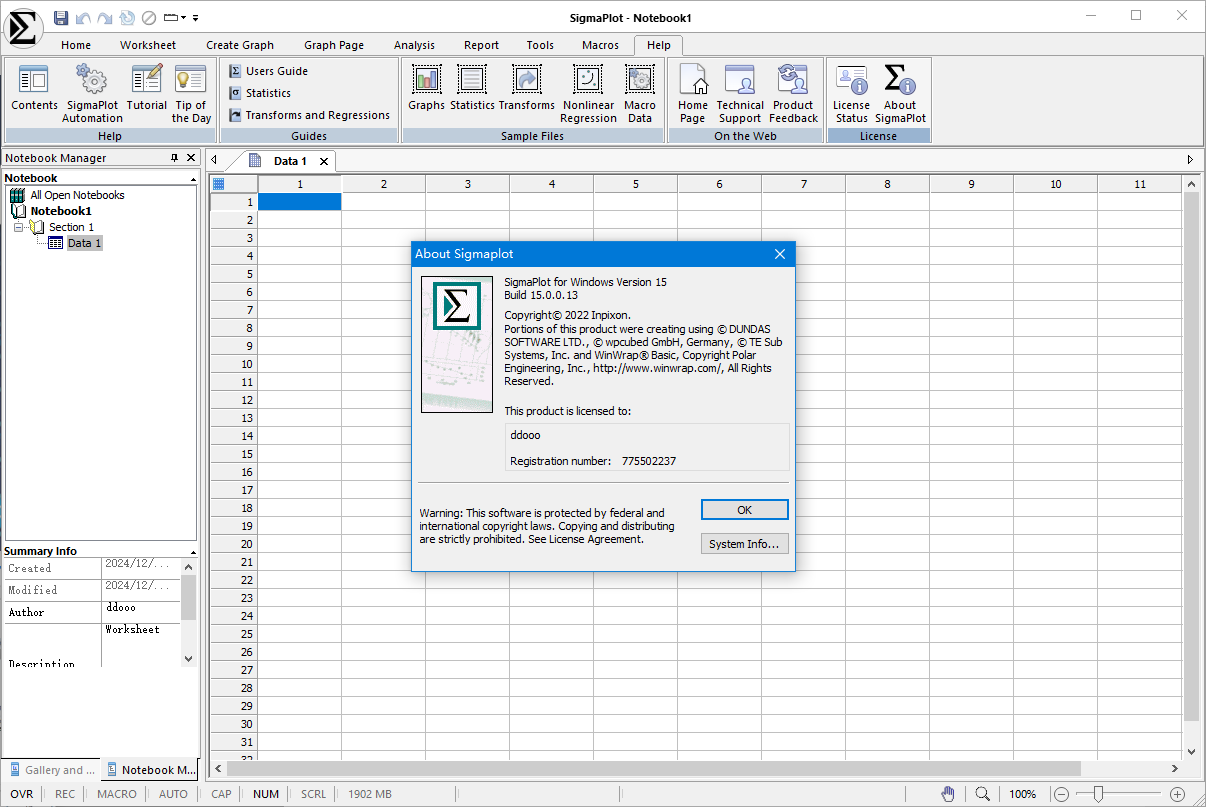Screen dimensions: 1206x807
Task: Toggle the CAP indicator in status bar
Action: pyautogui.click(x=221, y=794)
